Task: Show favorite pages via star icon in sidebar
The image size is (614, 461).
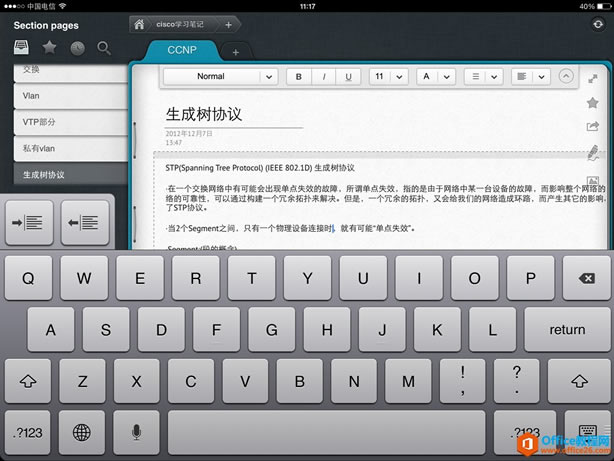Action: click(49, 48)
